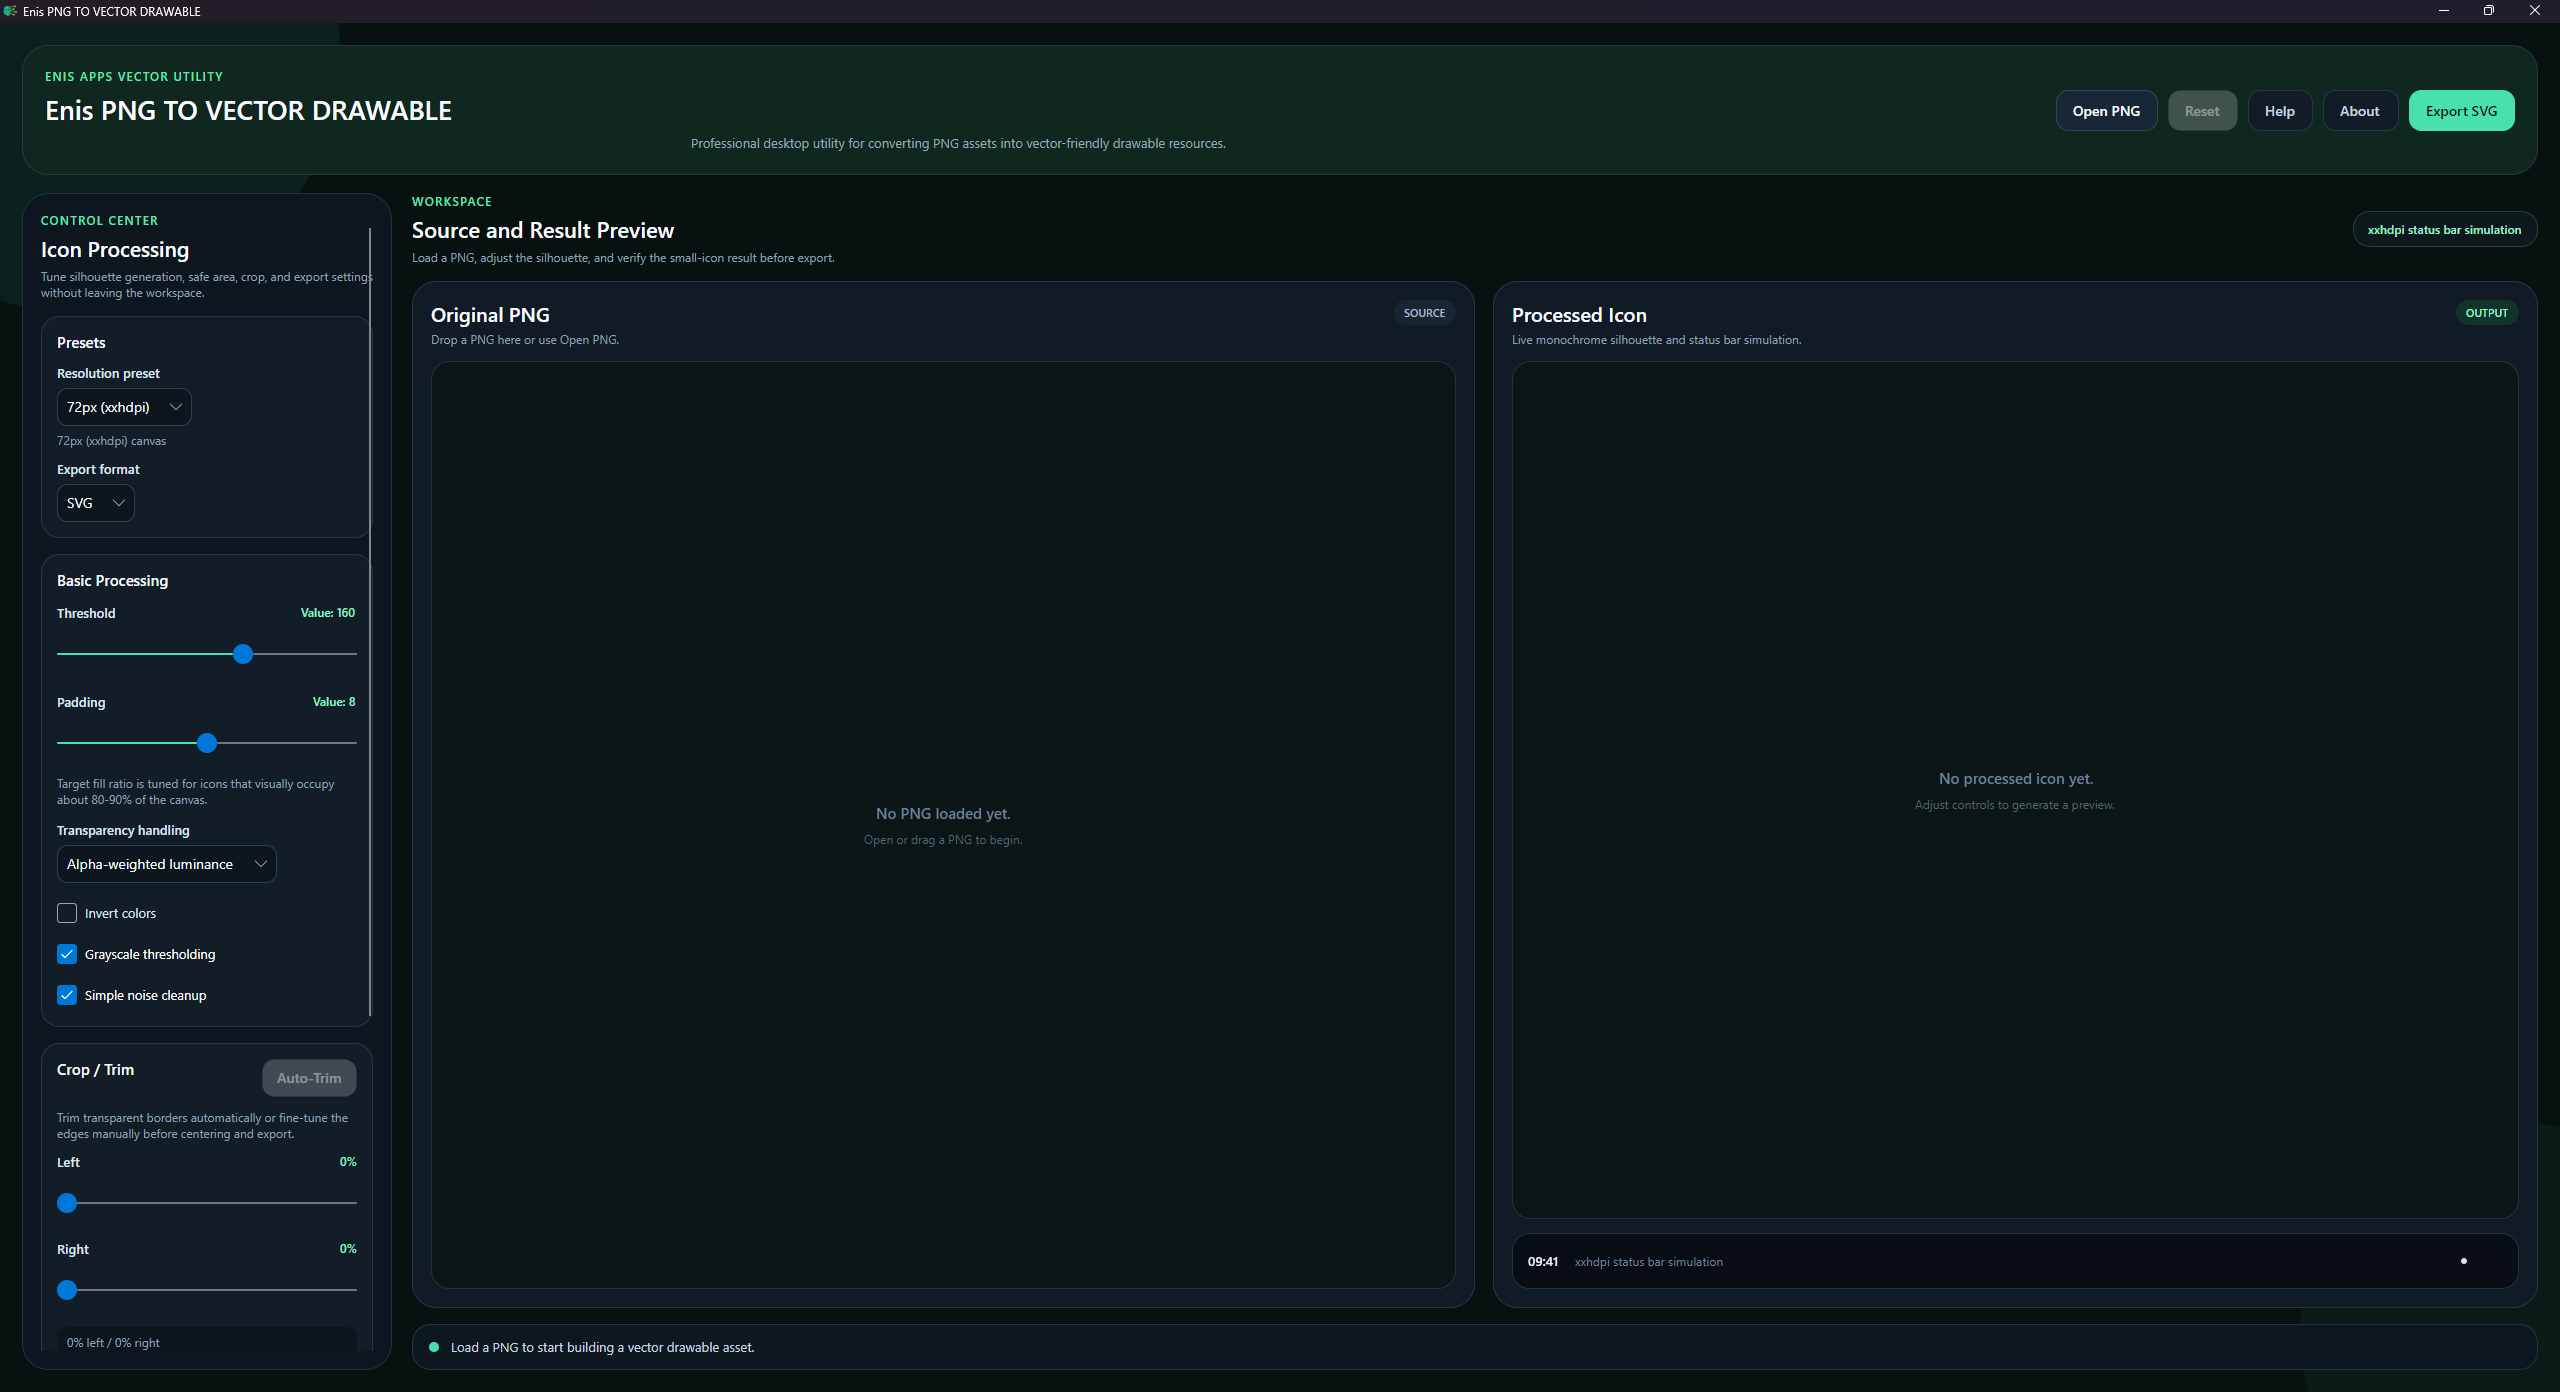The image size is (2560, 1392).
Task: Click the Open PNG button
Action: coord(2106,111)
